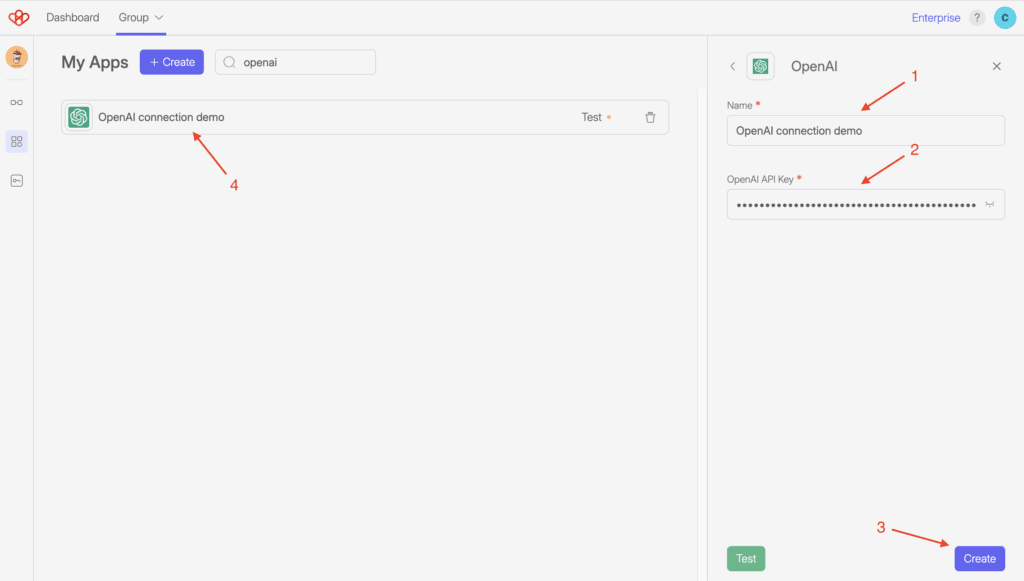Toggle API key visibility eye icon
This screenshot has width=1024, height=581.
coord(990,205)
